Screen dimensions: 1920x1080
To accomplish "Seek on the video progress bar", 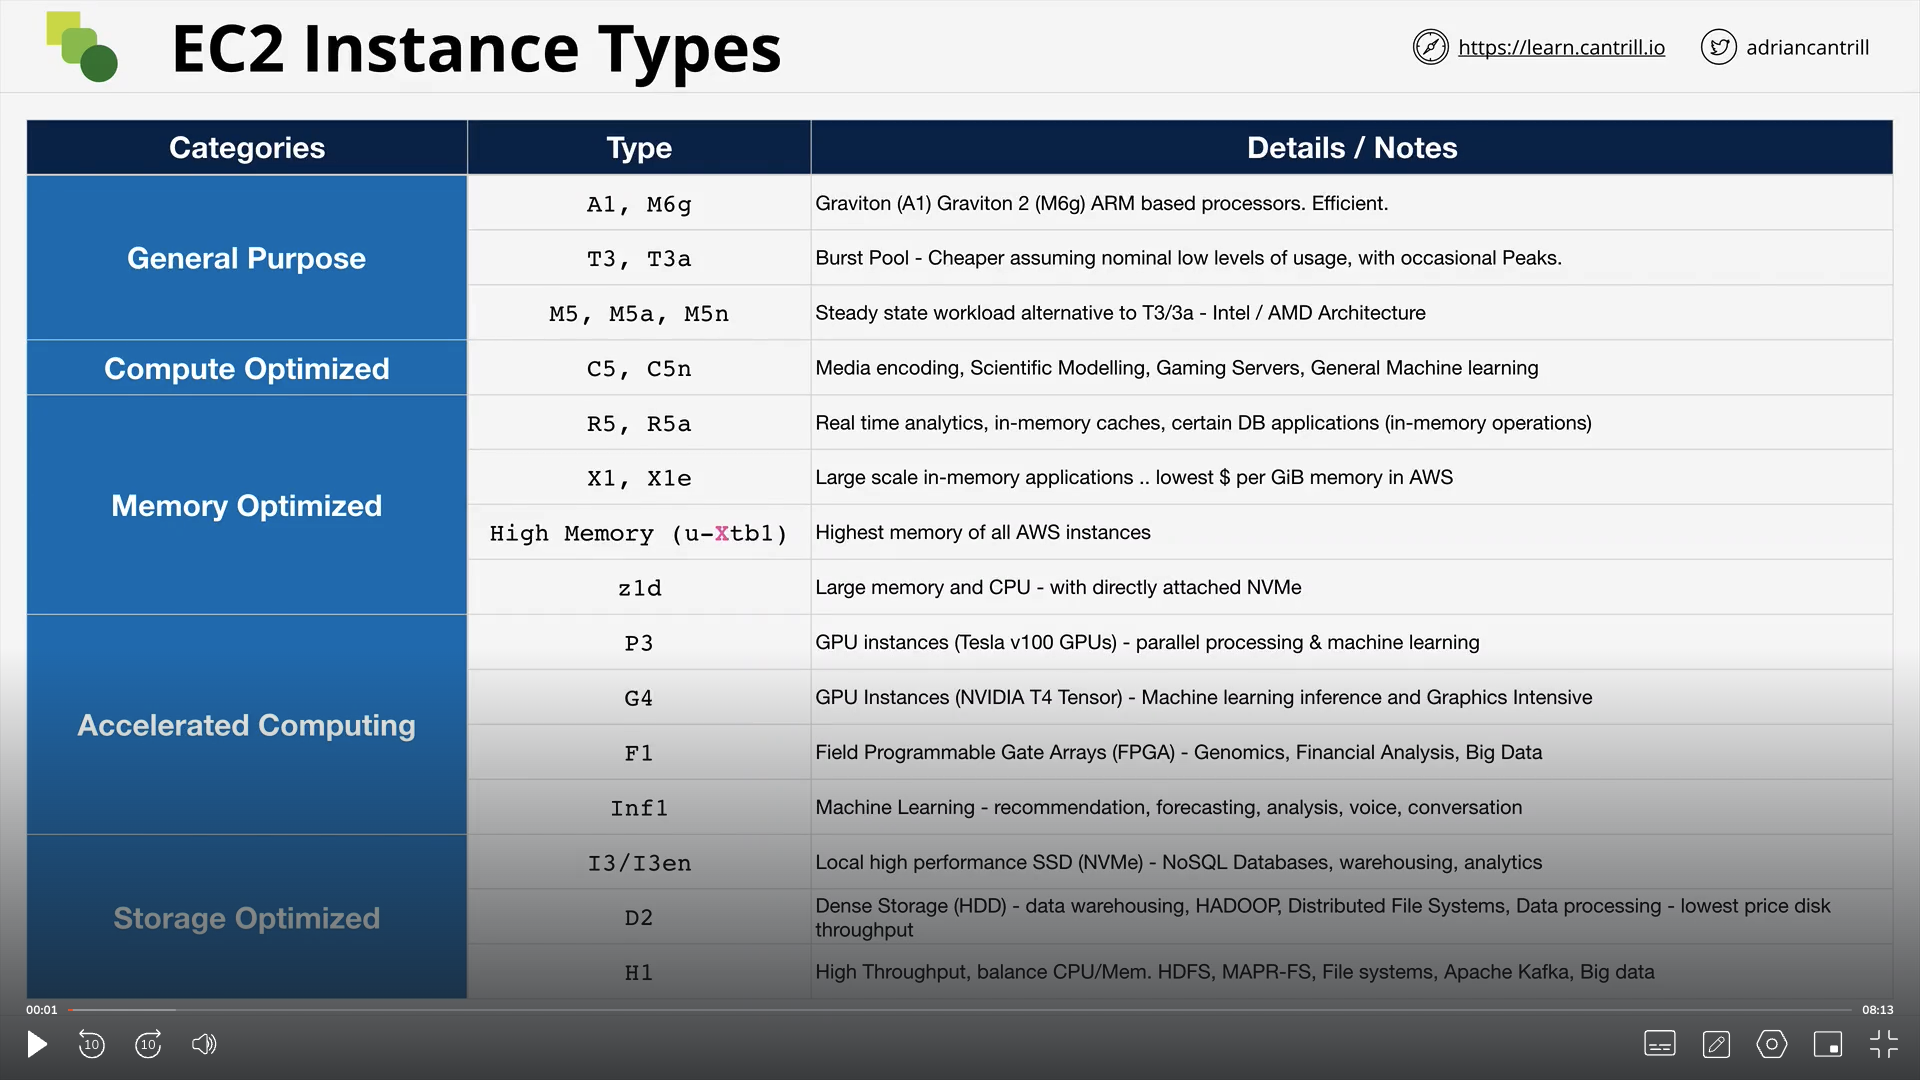I will [x=960, y=1010].
